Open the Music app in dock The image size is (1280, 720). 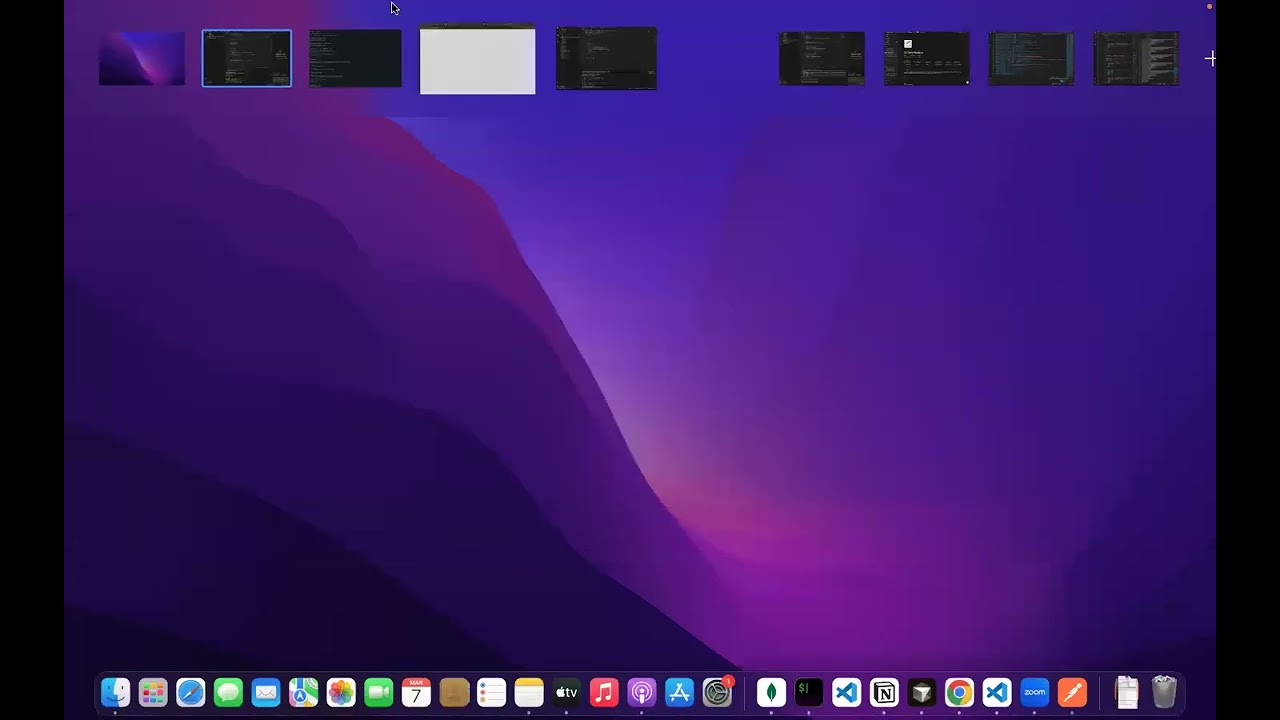point(604,692)
